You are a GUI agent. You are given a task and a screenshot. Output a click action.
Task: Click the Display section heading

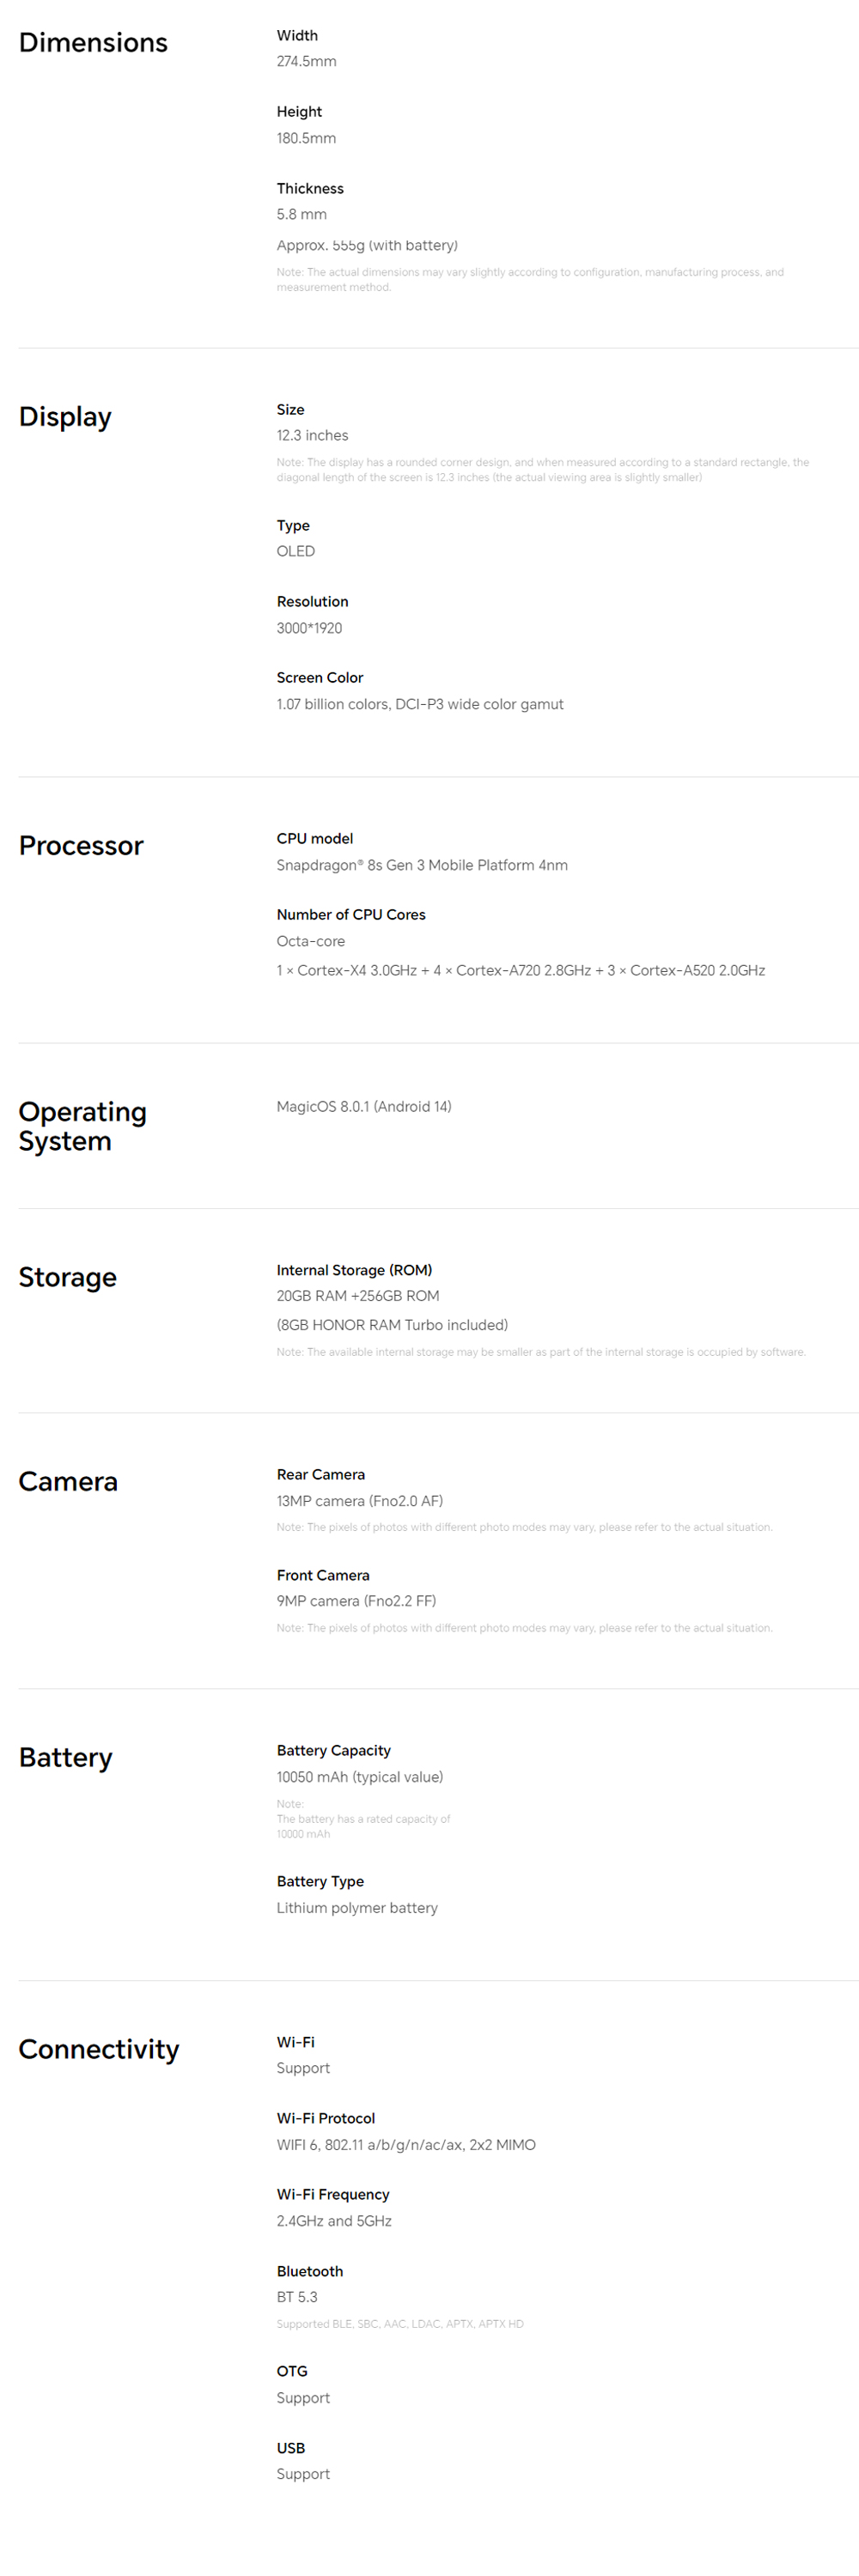(65, 417)
